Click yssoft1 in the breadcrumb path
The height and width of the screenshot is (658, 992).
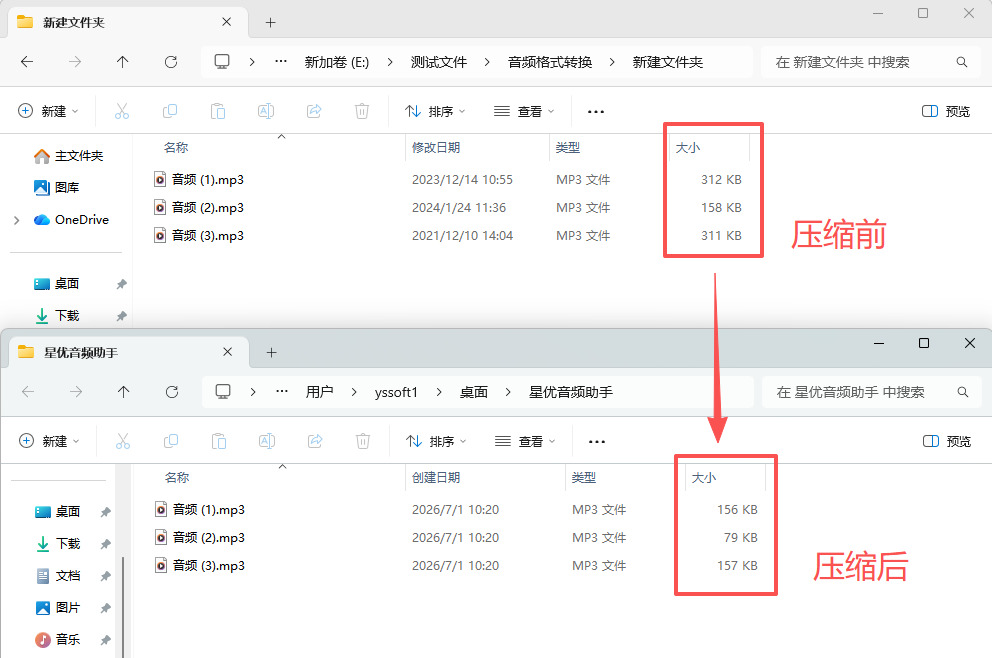click(x=396, y=392)
